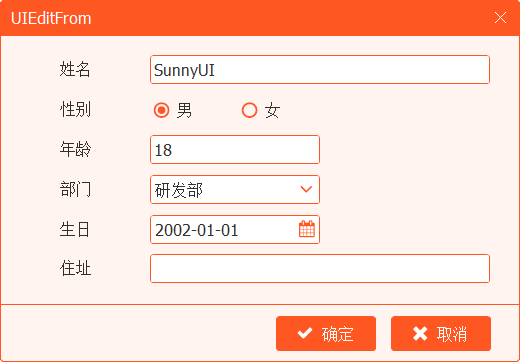Select the 女 radio button
This screenshot has height=362, width=520.
(249, 110)
